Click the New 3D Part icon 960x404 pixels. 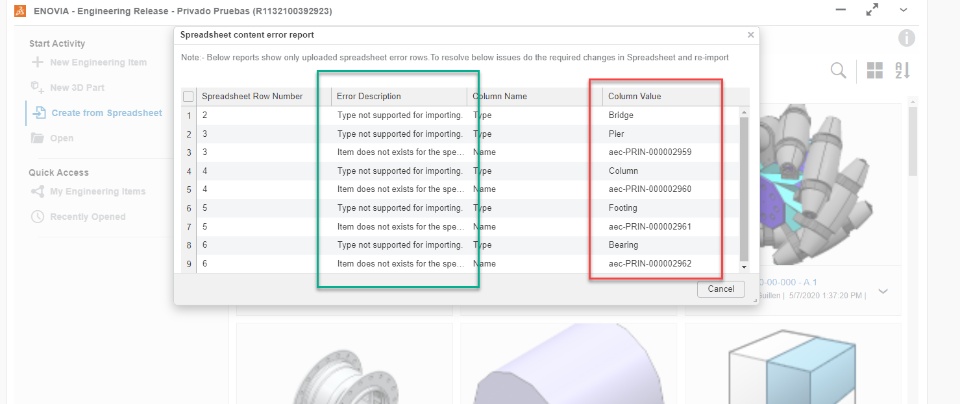[37, 87]
